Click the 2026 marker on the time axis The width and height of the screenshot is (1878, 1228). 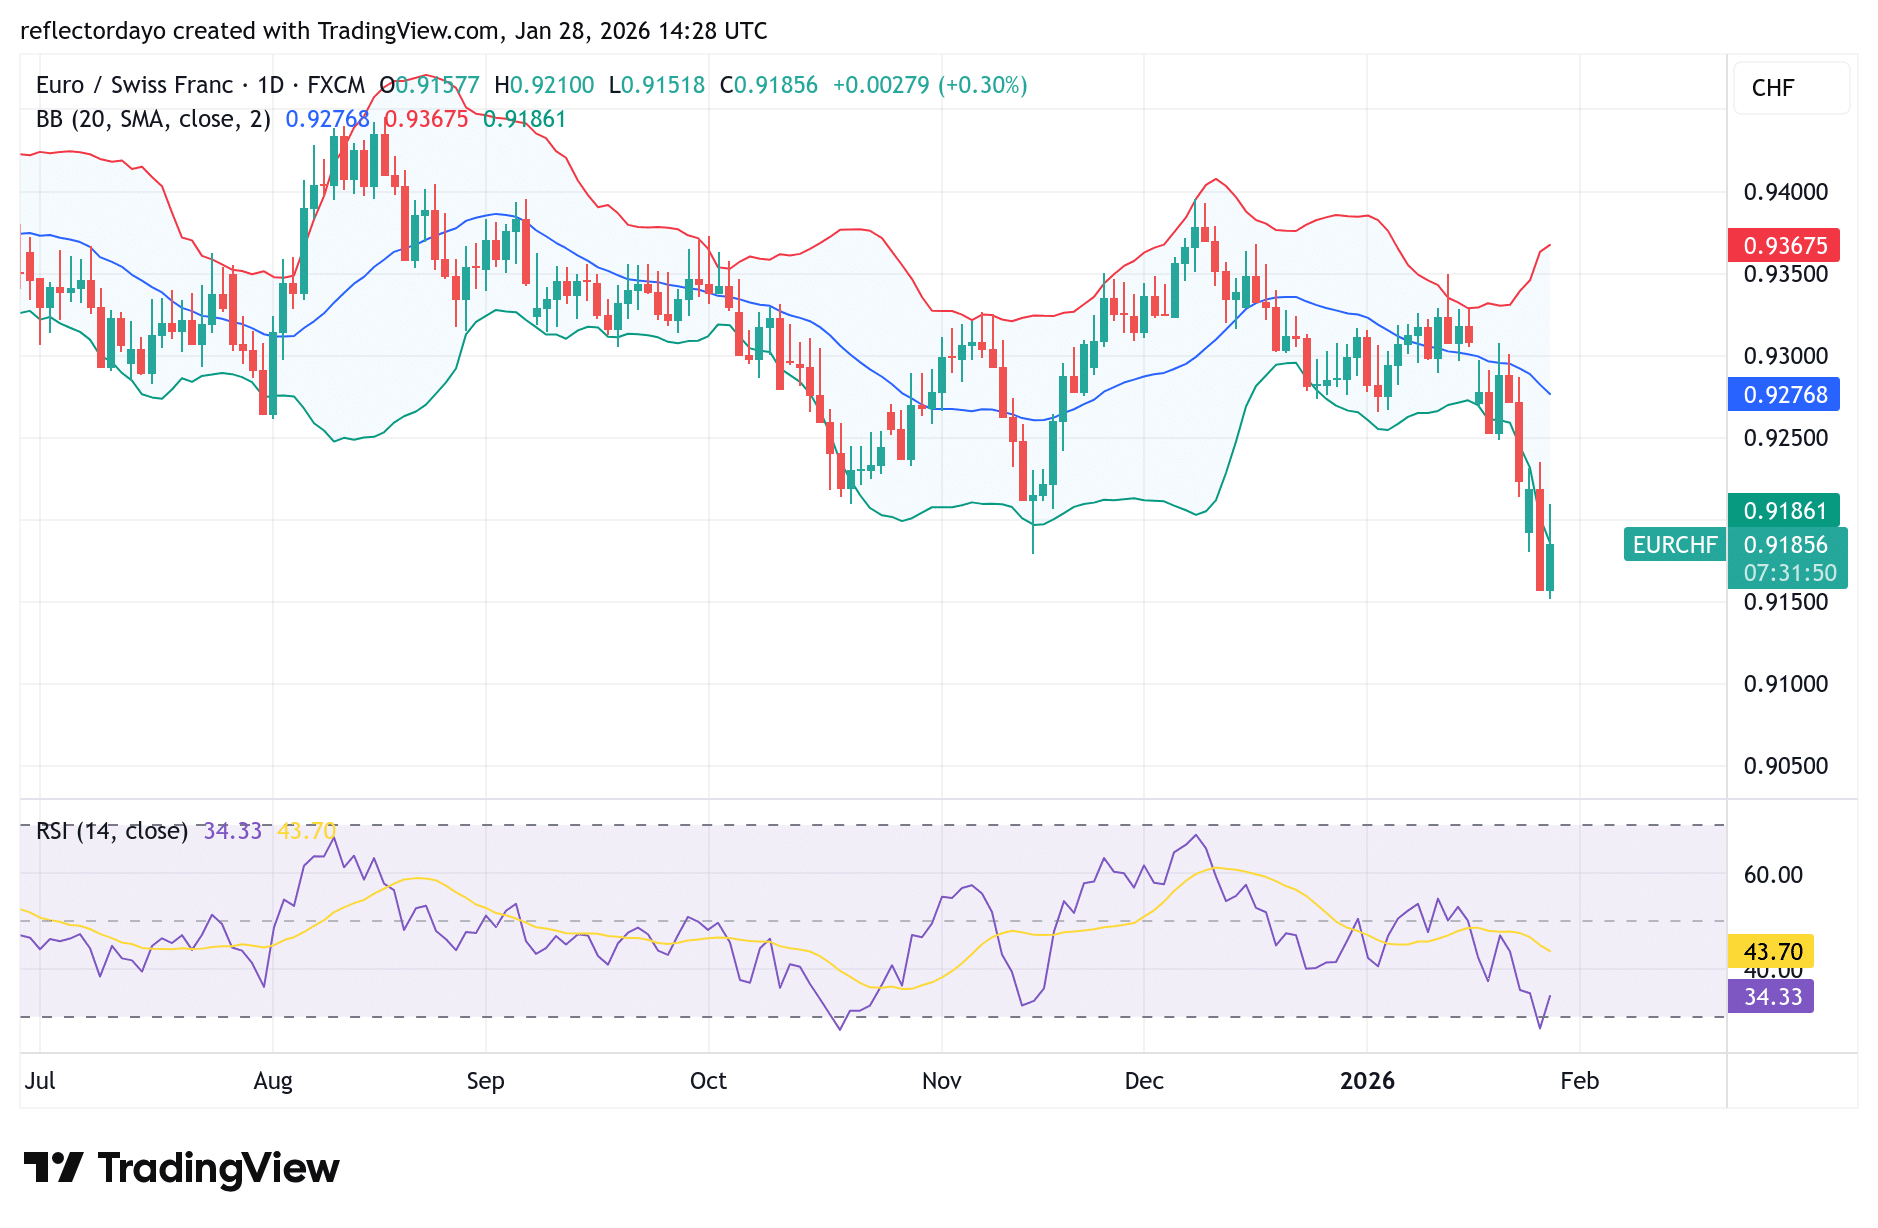(x=1369, y=1081)
